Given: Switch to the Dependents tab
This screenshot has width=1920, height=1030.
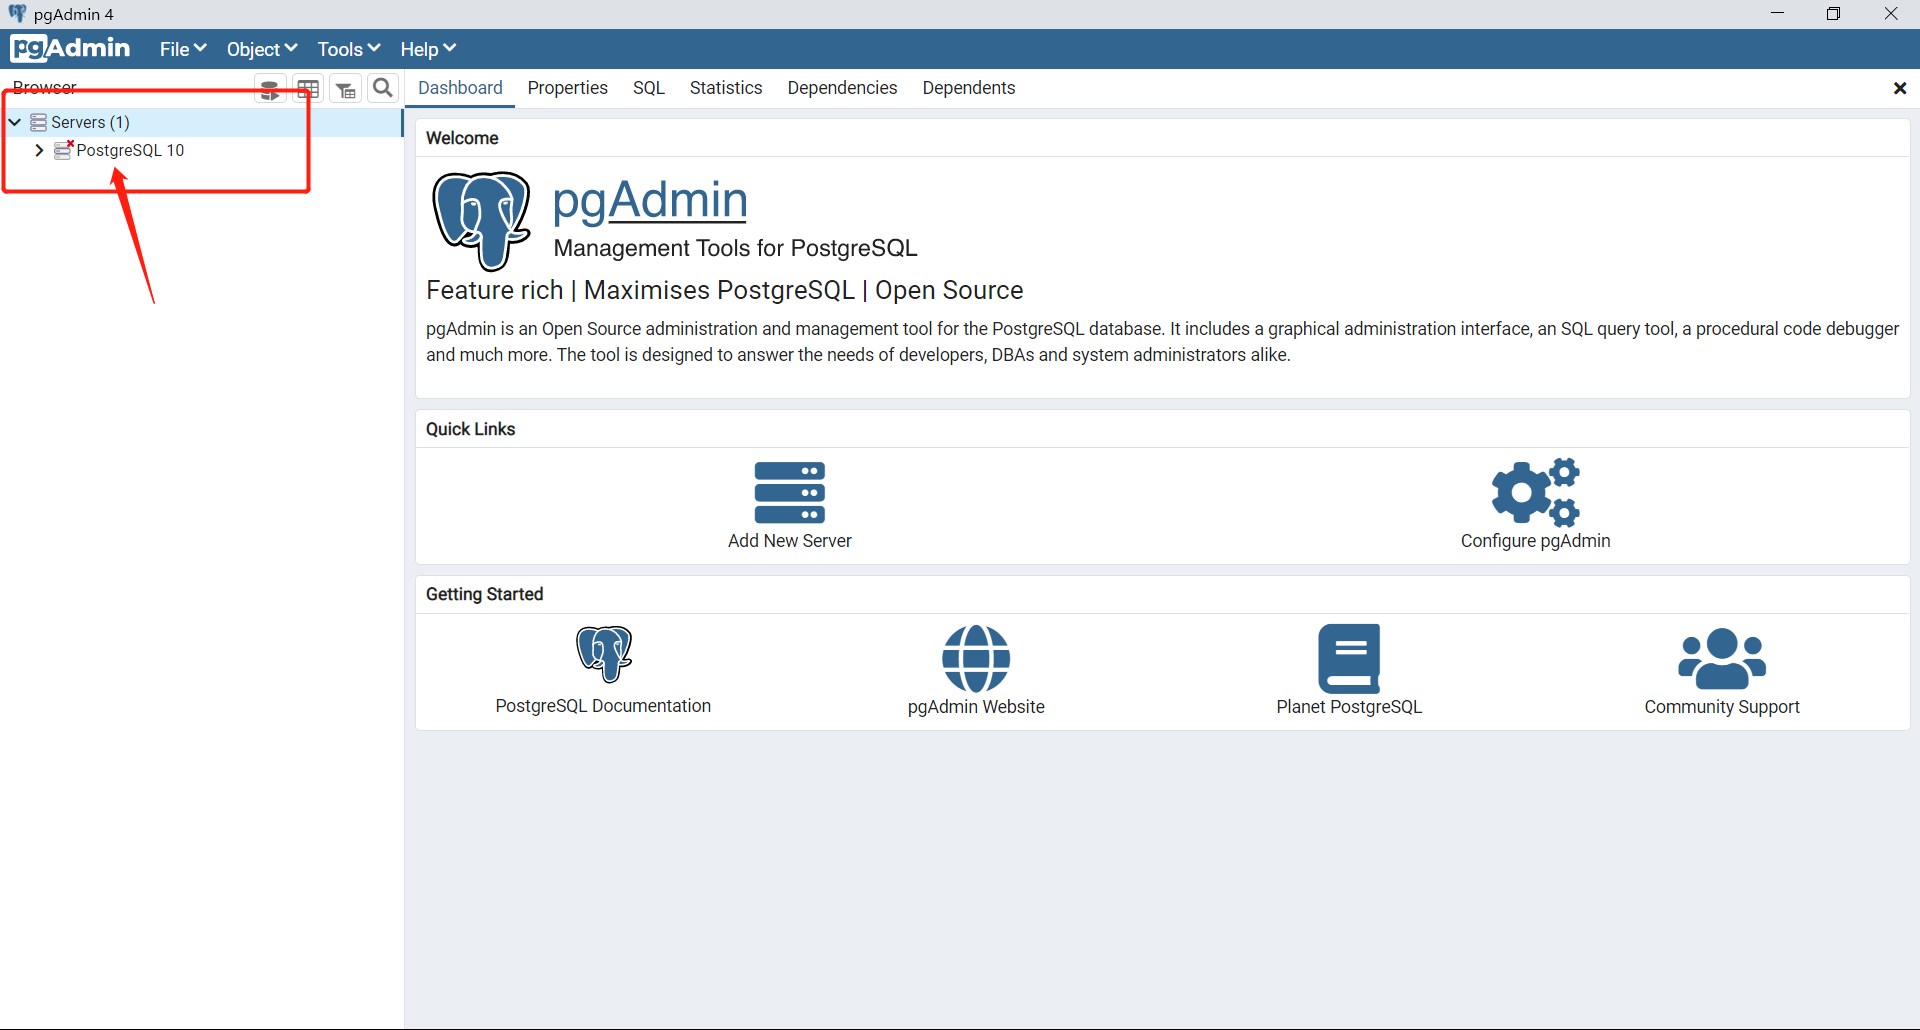Looking at the screenshot, I should pos(969,88).
